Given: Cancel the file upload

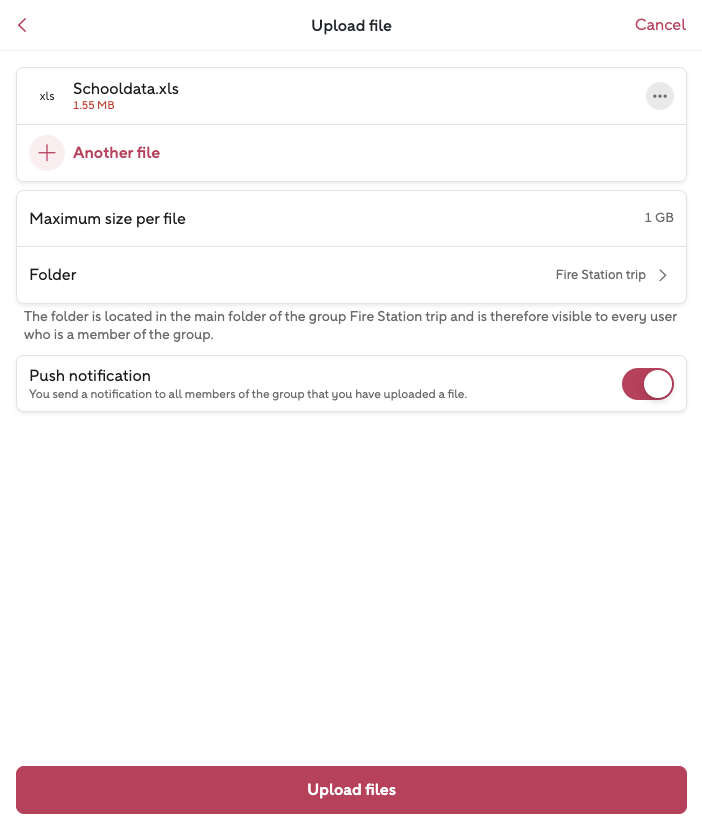Looking at the screenshot, I should 660,25.
